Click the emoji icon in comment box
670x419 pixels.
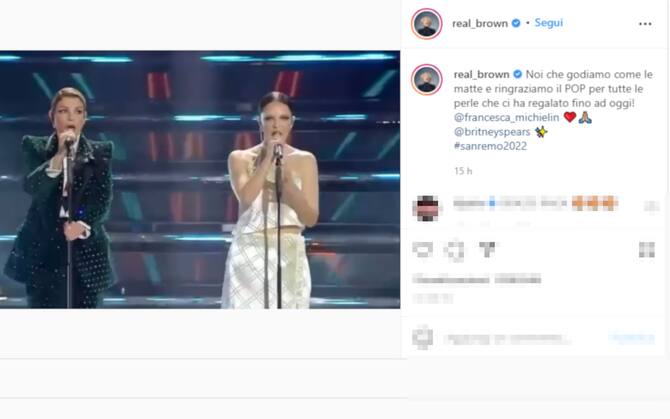click(425, 338)
